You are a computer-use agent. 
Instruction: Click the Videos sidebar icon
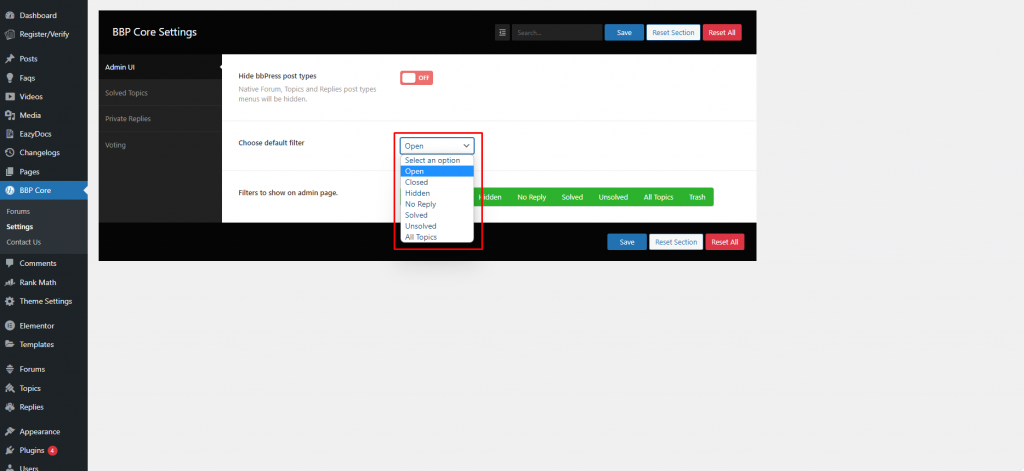coord(10,97)
